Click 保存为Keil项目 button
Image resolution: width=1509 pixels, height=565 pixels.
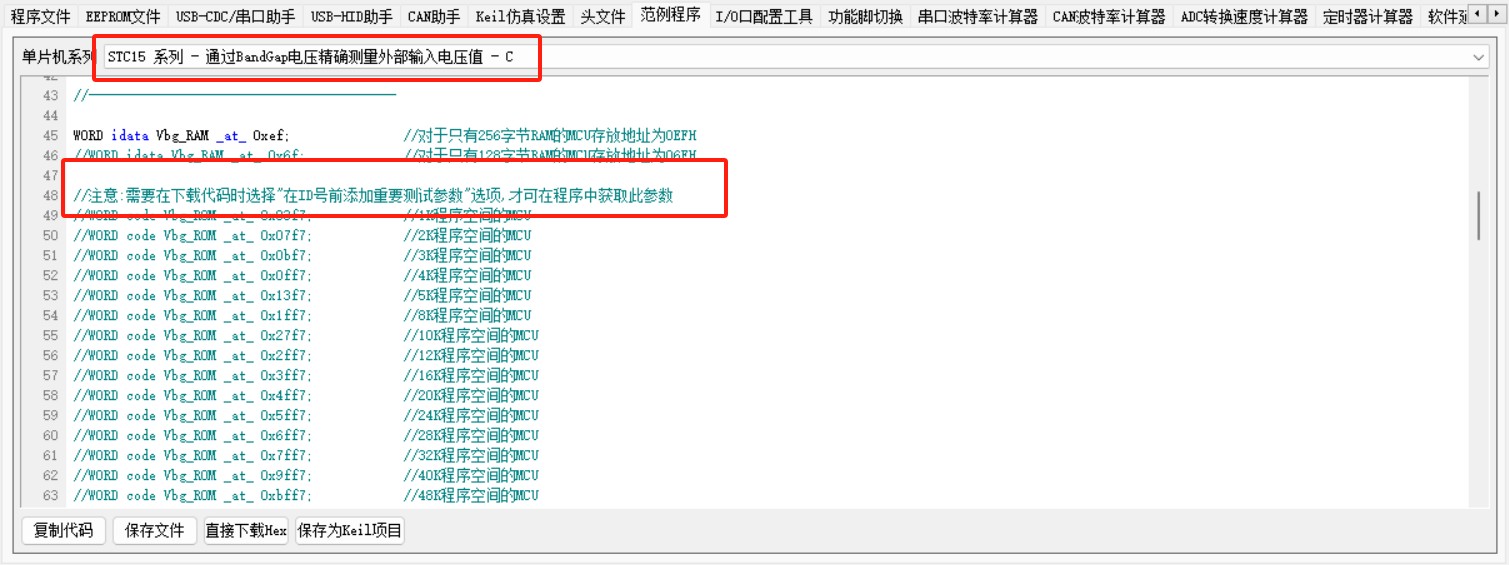(x=350, y=530)
